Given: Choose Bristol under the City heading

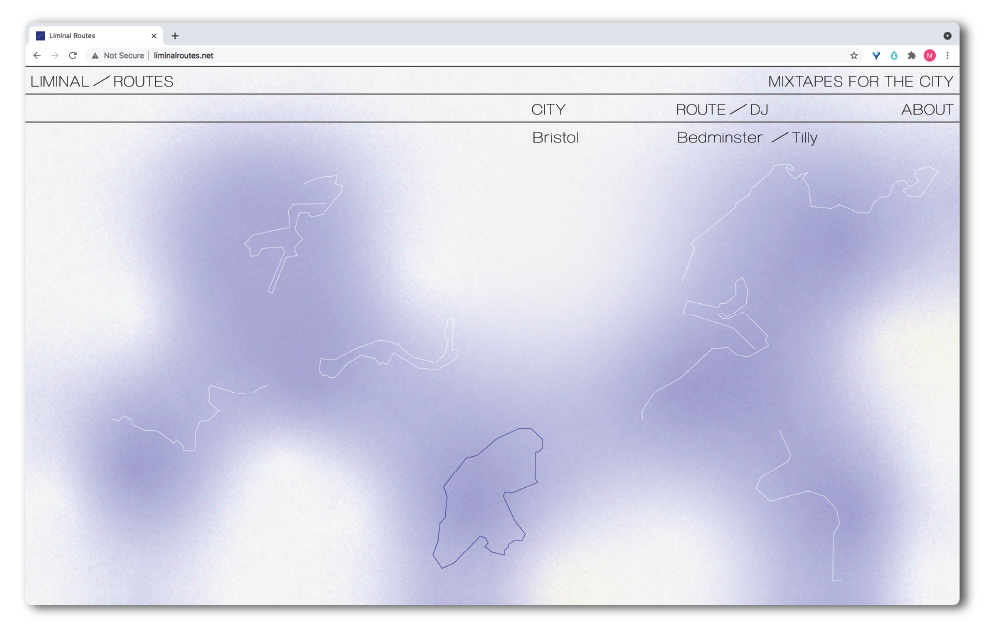Looking at the screenshot, I should click(x=555, y=138).
